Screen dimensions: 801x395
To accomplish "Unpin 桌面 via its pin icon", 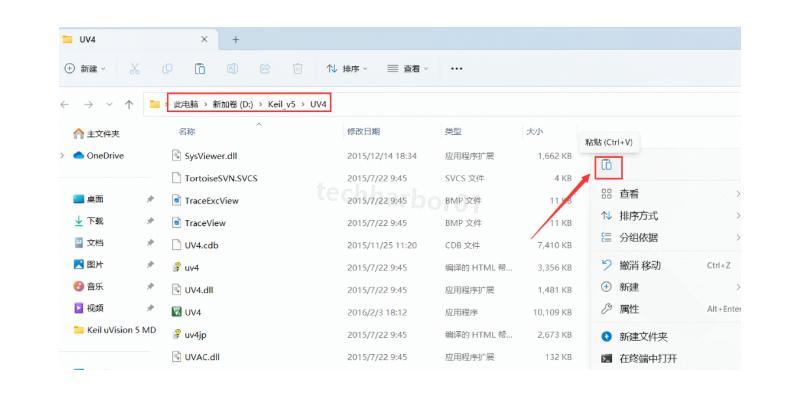I will (x=150, y=199).
